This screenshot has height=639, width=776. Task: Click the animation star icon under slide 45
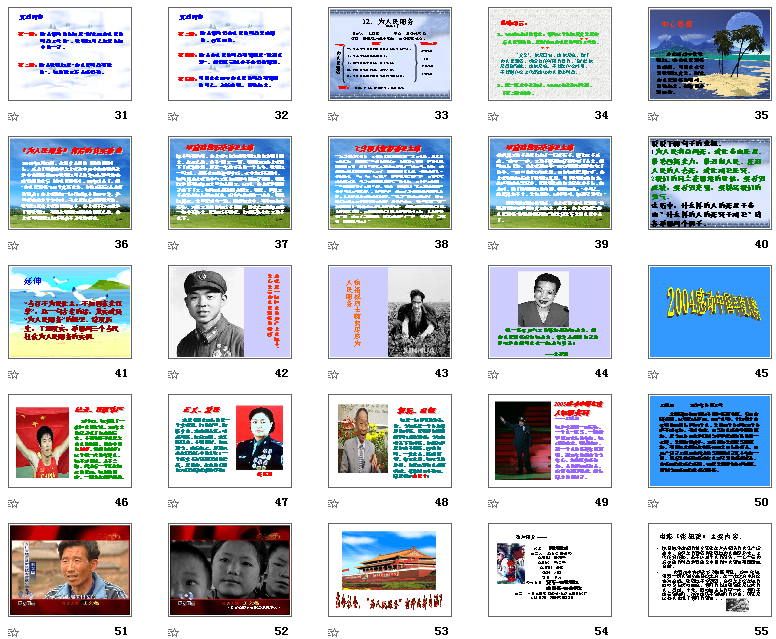coord(653,375)
